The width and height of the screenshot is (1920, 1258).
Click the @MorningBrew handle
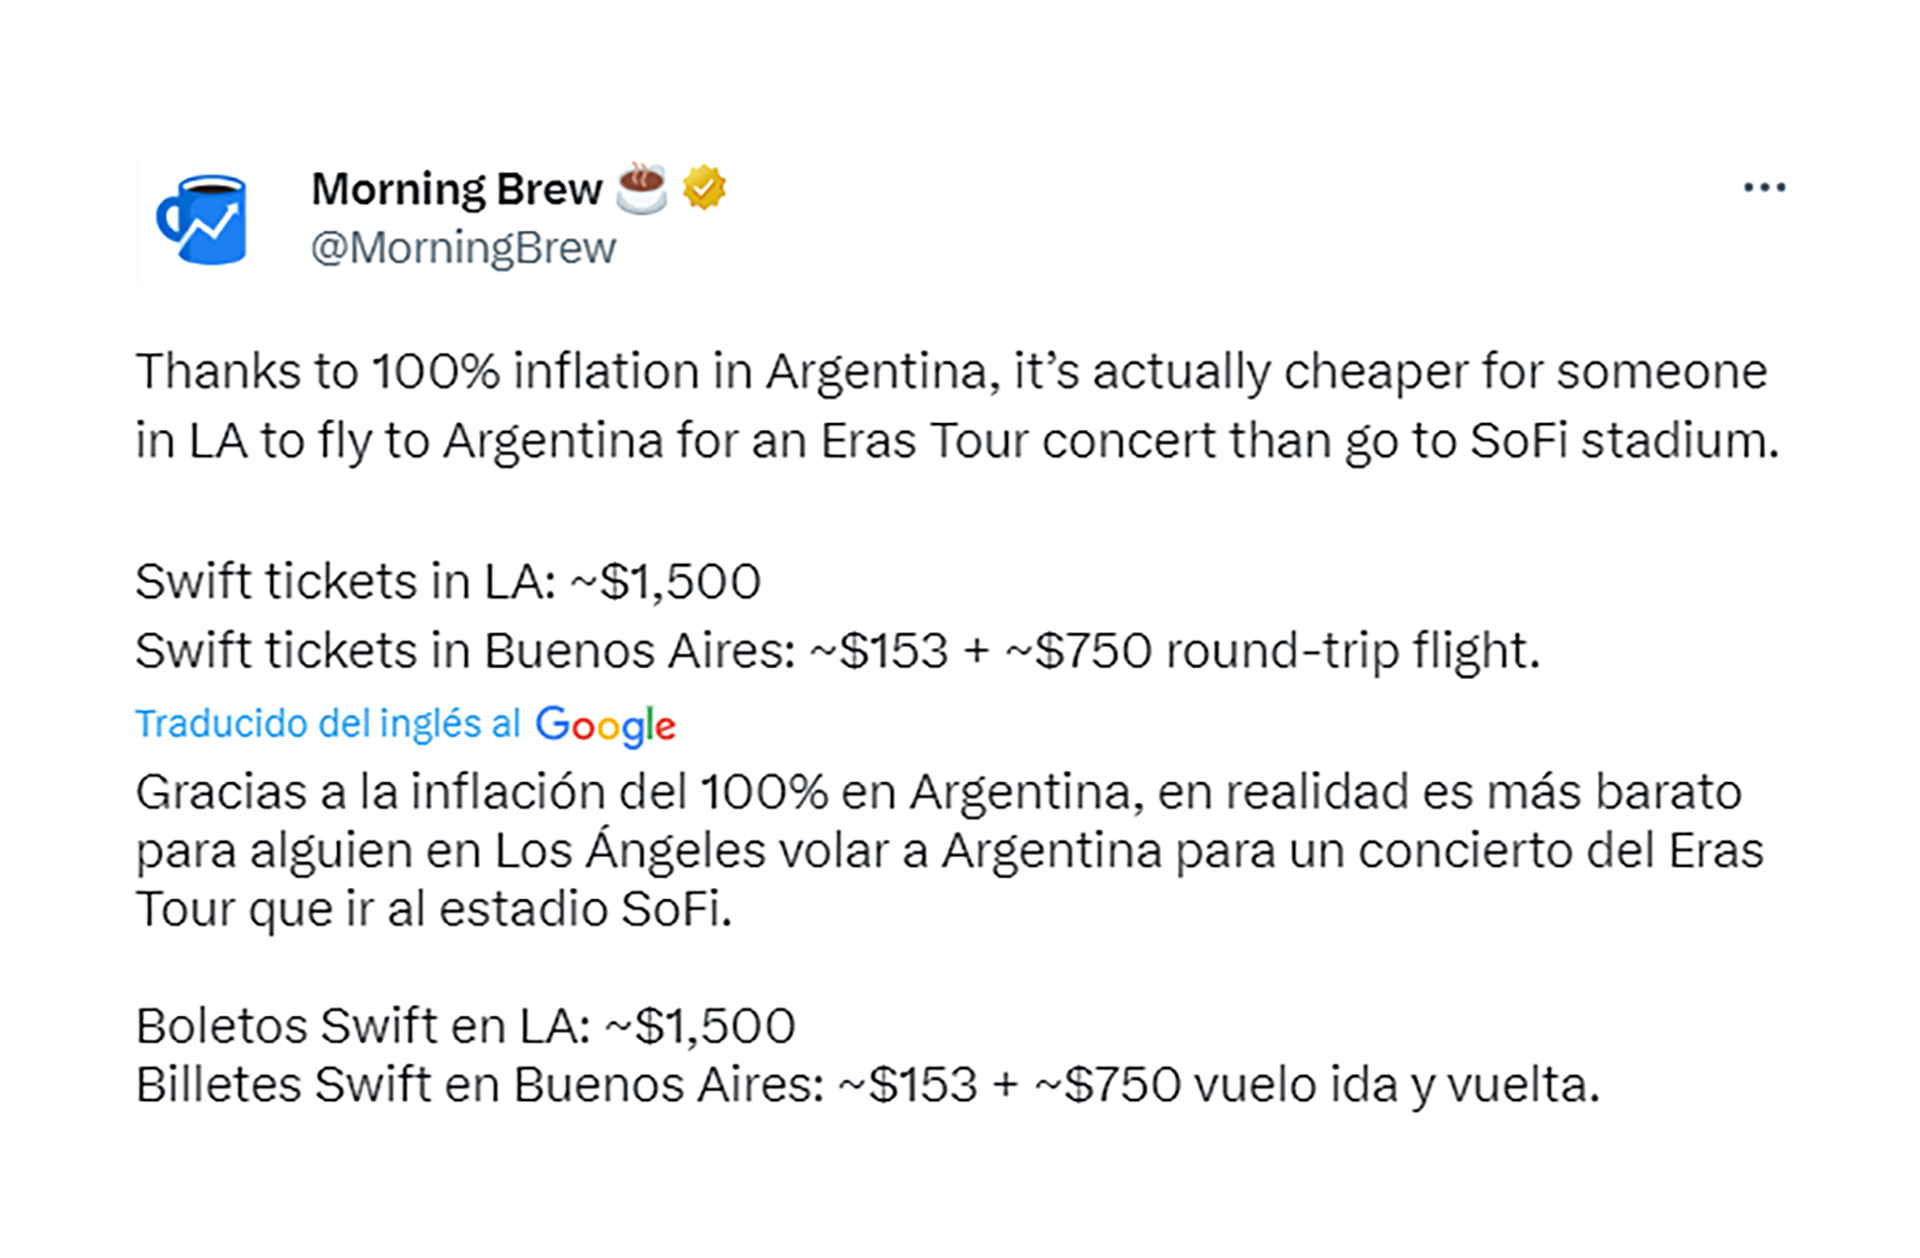point(463,248)
